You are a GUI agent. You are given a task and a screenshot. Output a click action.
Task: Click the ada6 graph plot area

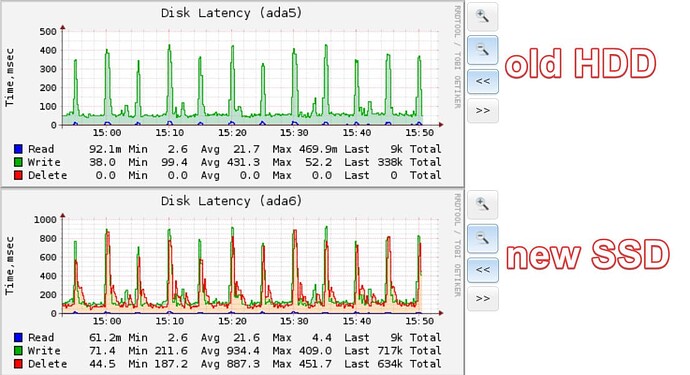point(251,266)
